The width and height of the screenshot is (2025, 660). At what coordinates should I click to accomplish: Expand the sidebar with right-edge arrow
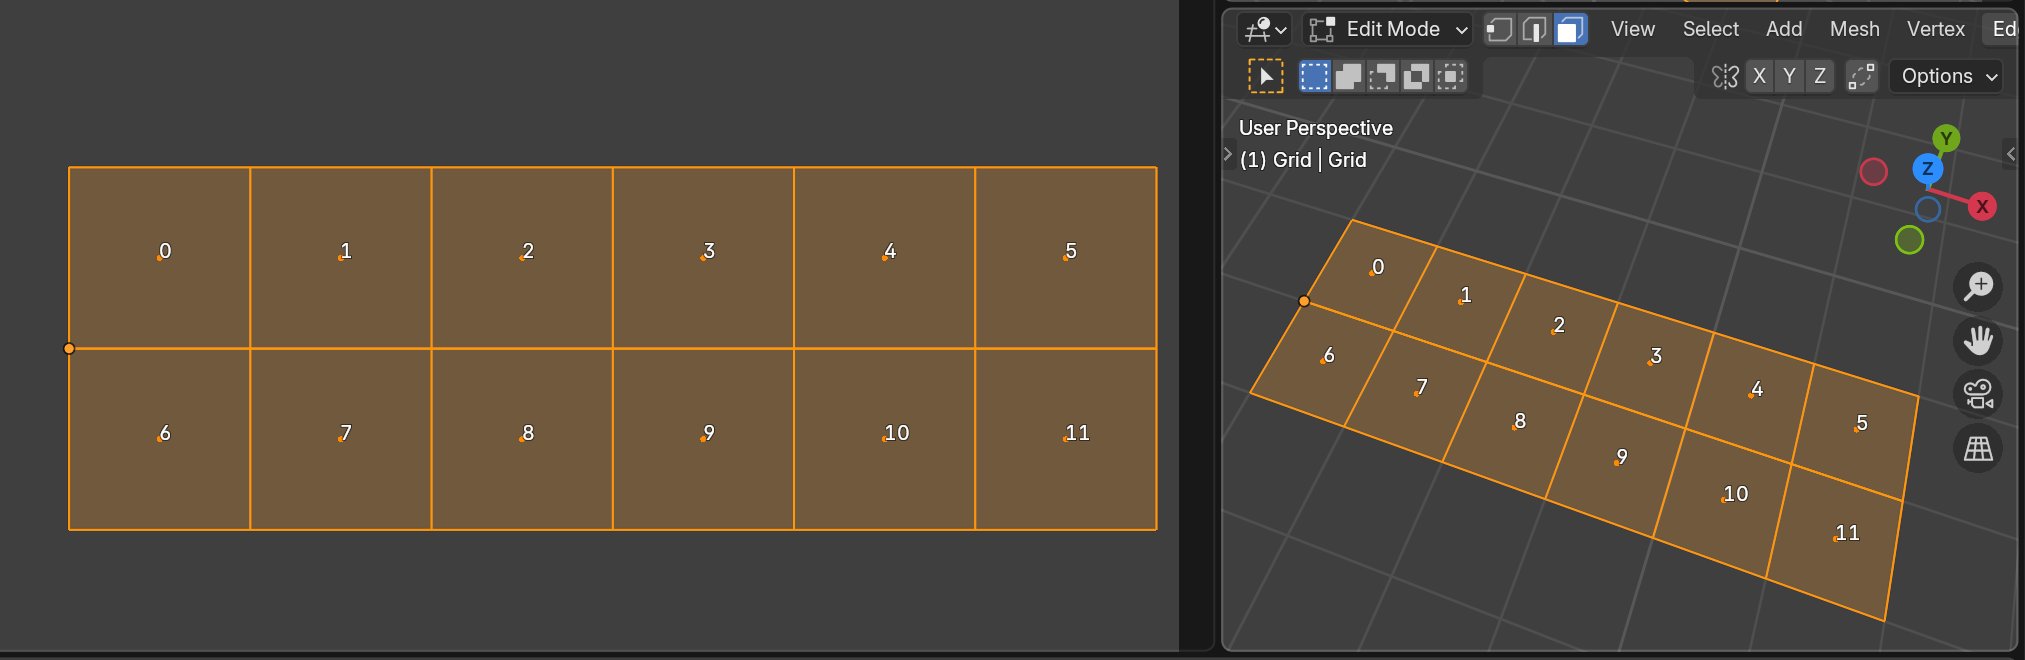[2011, 154]
